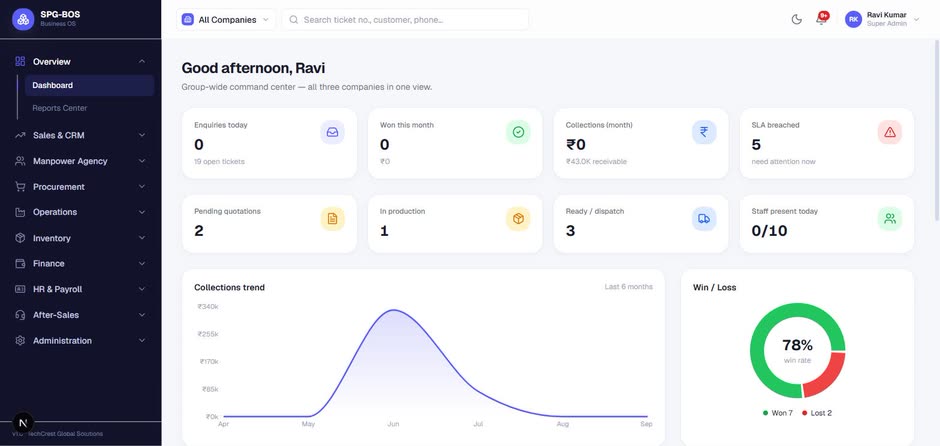Expand the Sales & CRM chevron

142,135
